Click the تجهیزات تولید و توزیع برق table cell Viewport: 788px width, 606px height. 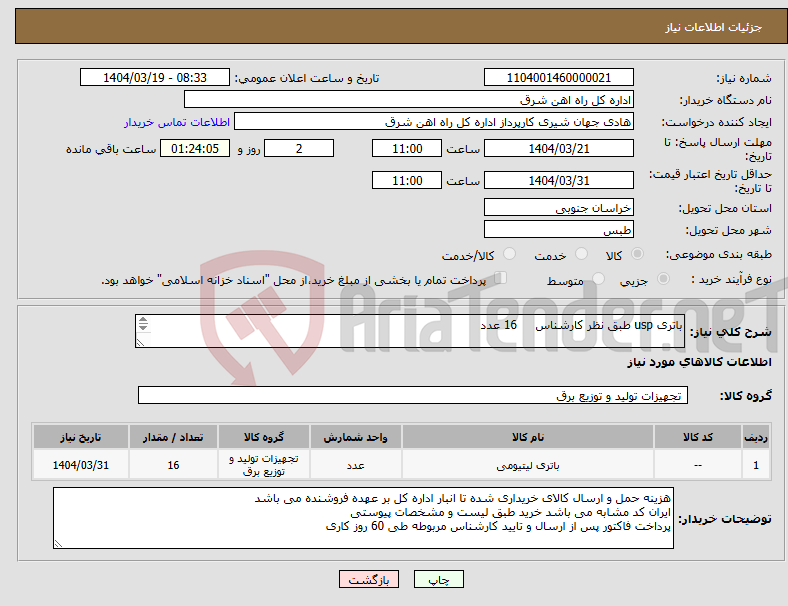[264, 465]
